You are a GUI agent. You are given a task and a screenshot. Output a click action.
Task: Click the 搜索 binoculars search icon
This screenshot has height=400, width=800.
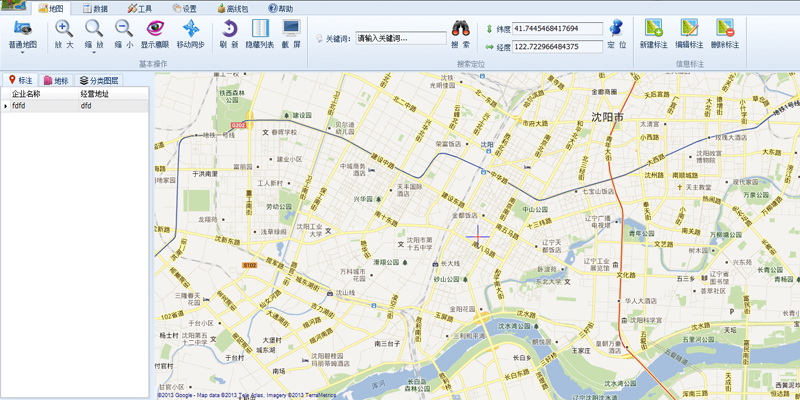(x=460, y=30)
